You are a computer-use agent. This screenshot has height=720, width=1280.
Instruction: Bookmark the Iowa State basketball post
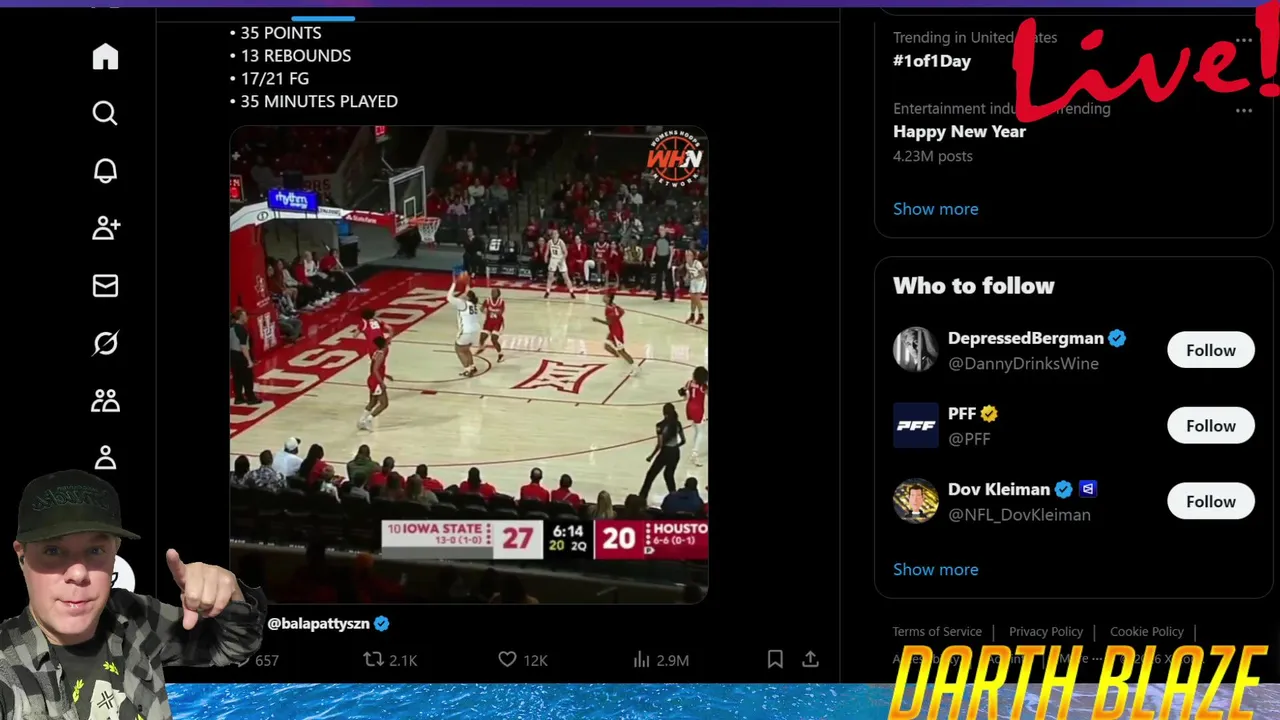click(x=775, y=659)
